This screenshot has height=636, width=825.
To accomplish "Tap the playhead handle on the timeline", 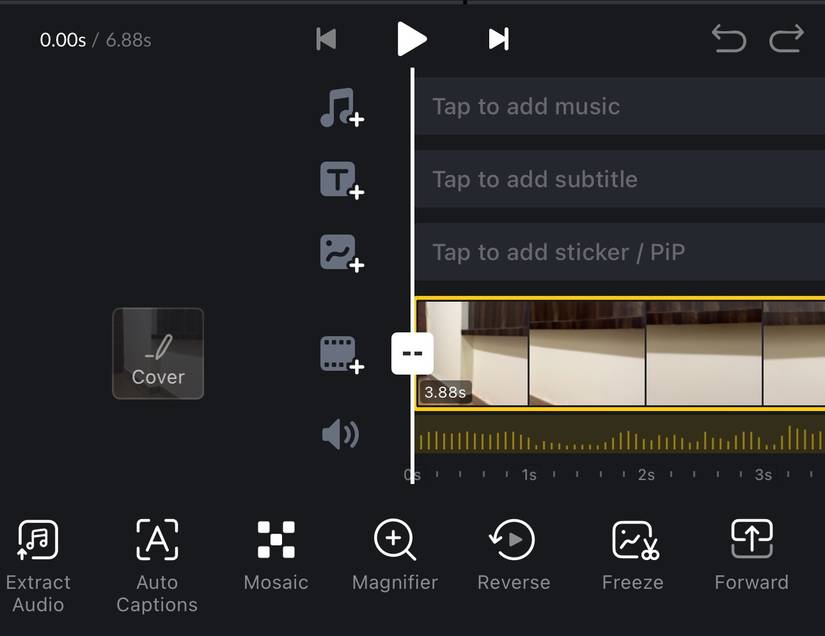I will [412, 352].
